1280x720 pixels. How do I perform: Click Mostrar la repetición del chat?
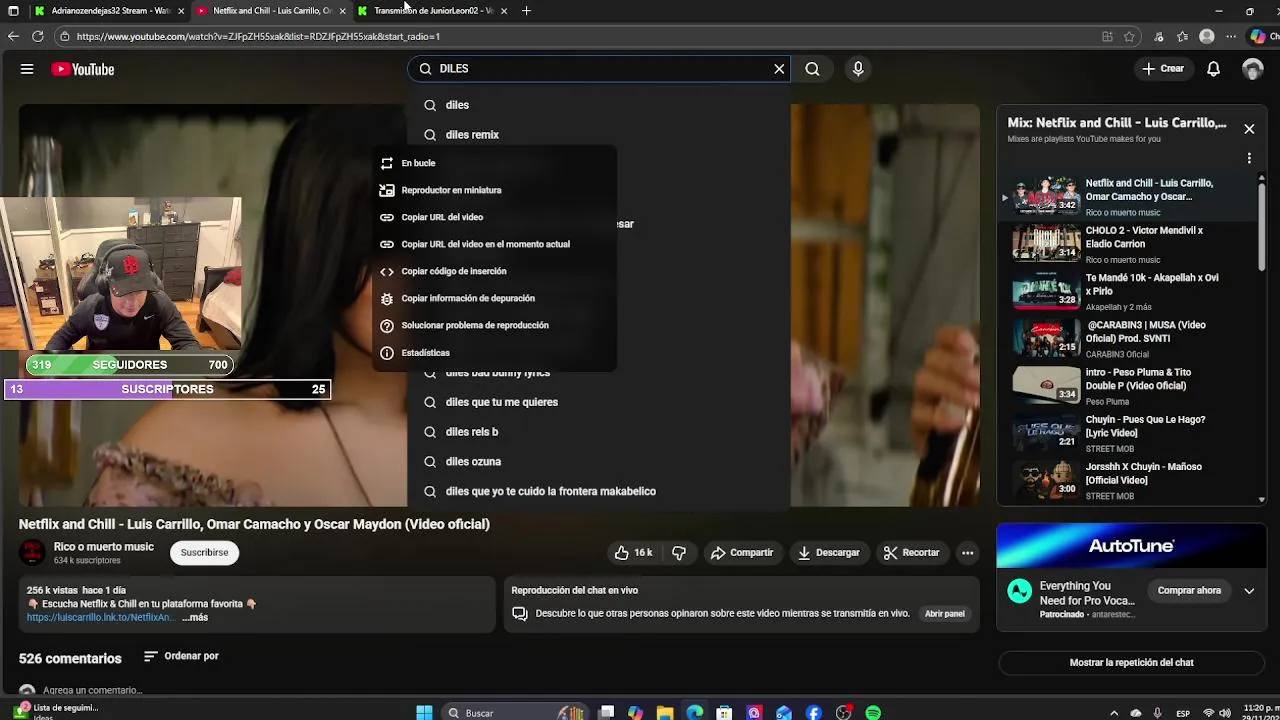point(1131,662)
